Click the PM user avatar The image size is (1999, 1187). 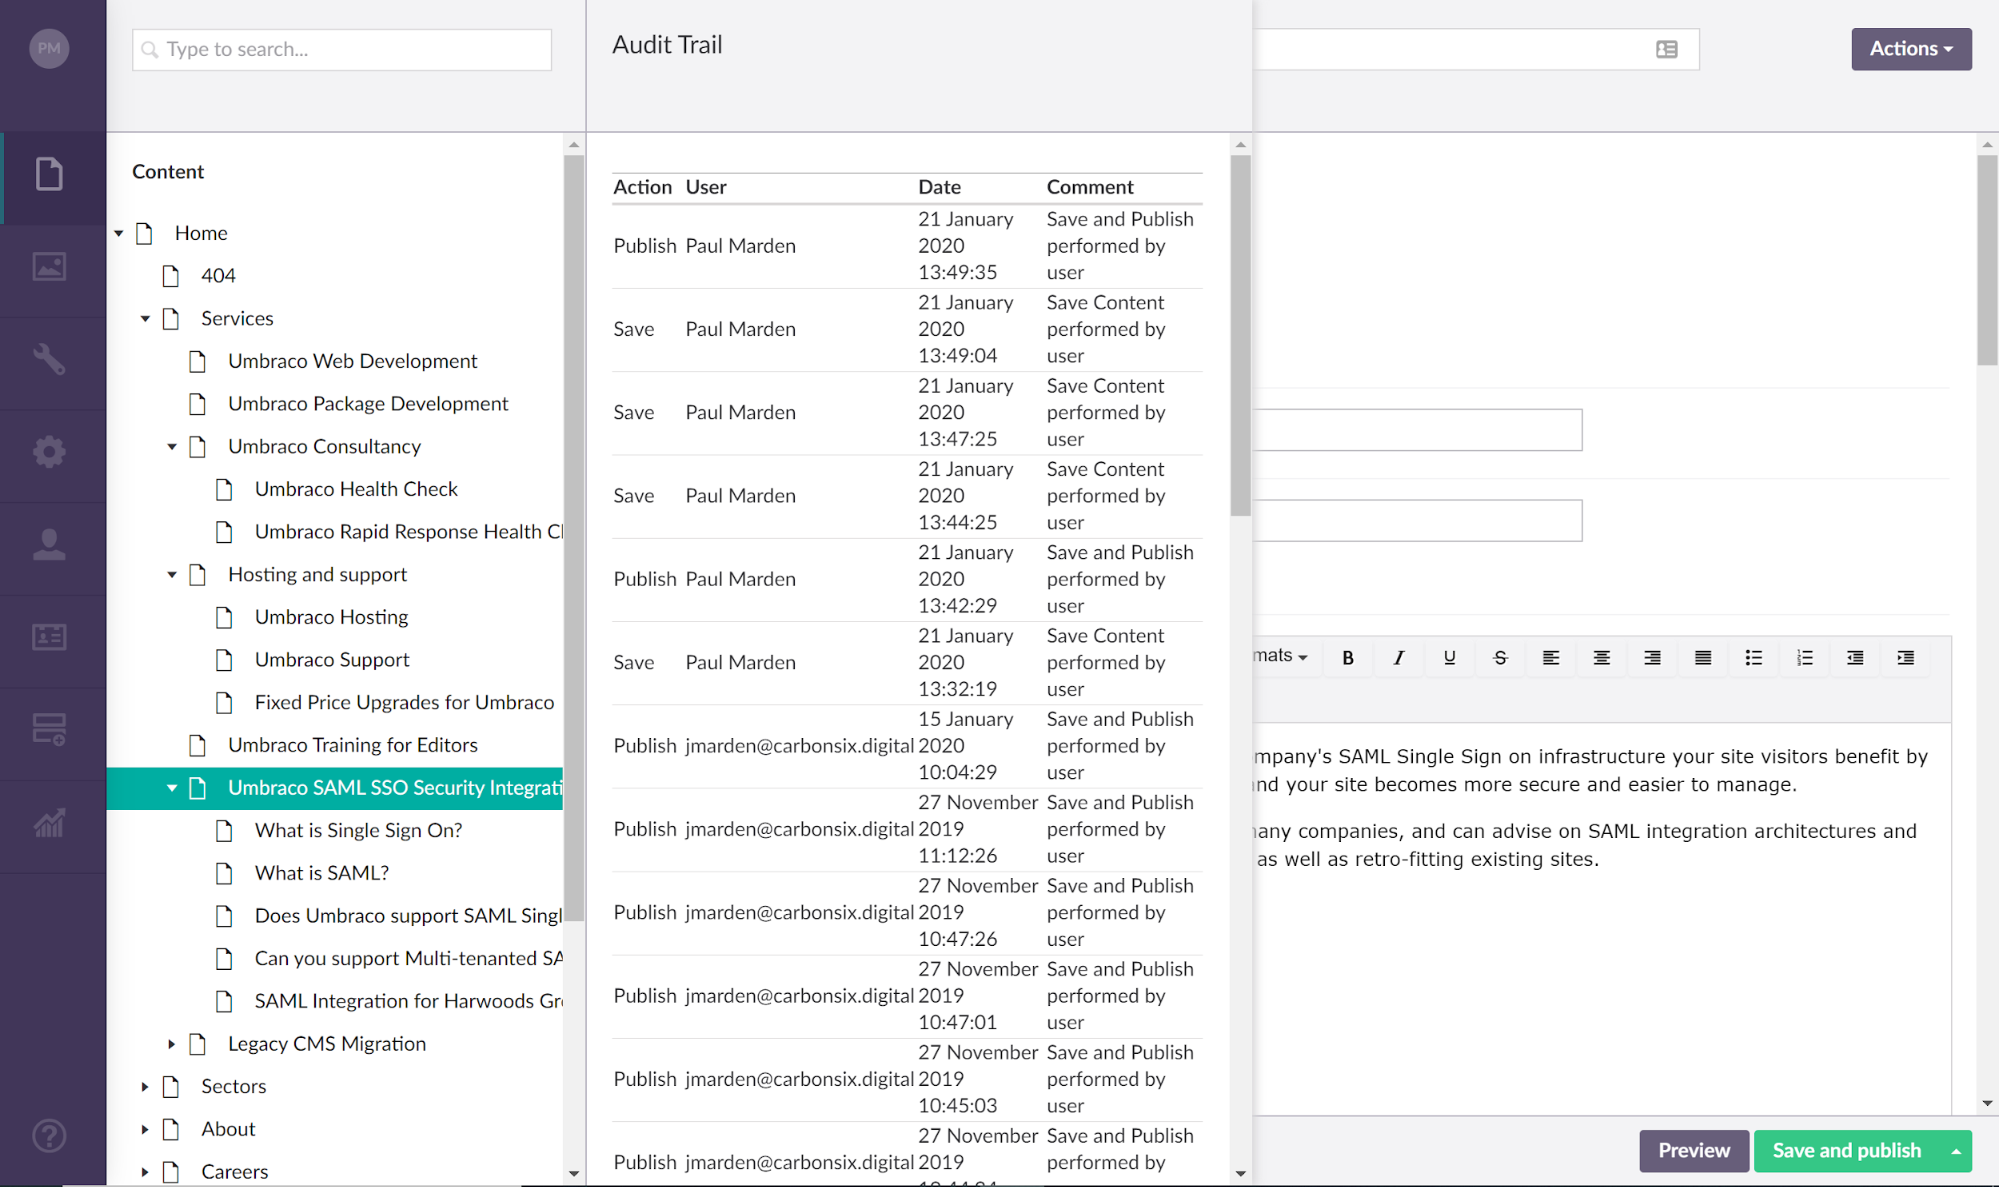(49, 48)
